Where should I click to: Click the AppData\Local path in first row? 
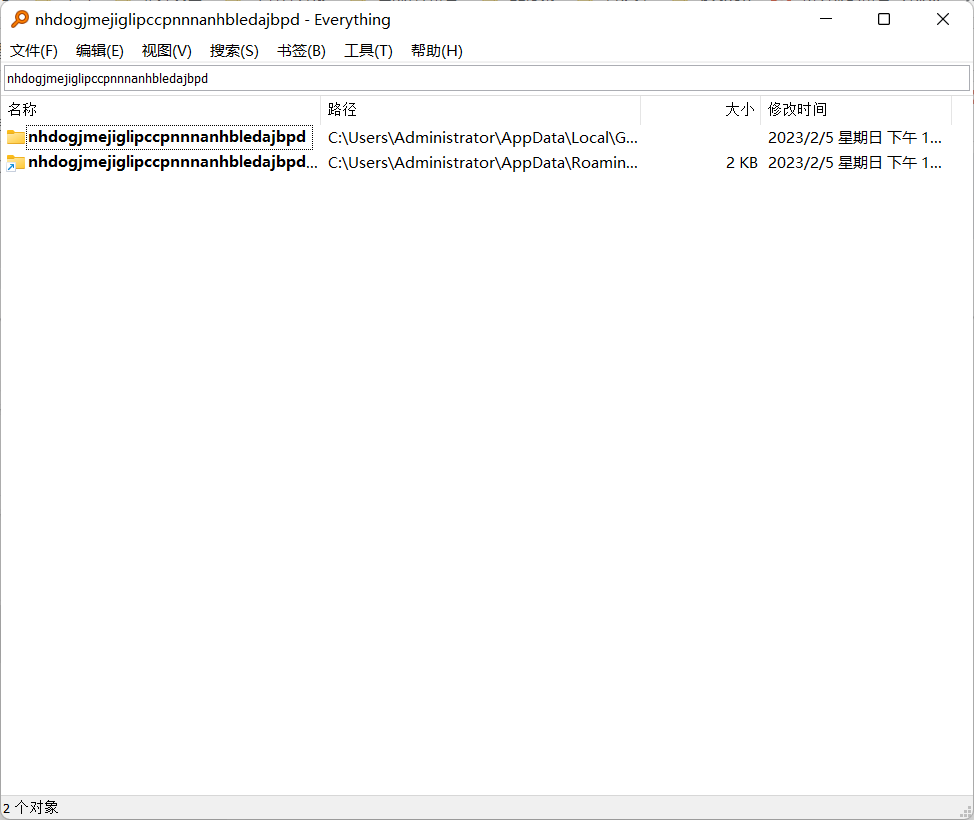483,138
